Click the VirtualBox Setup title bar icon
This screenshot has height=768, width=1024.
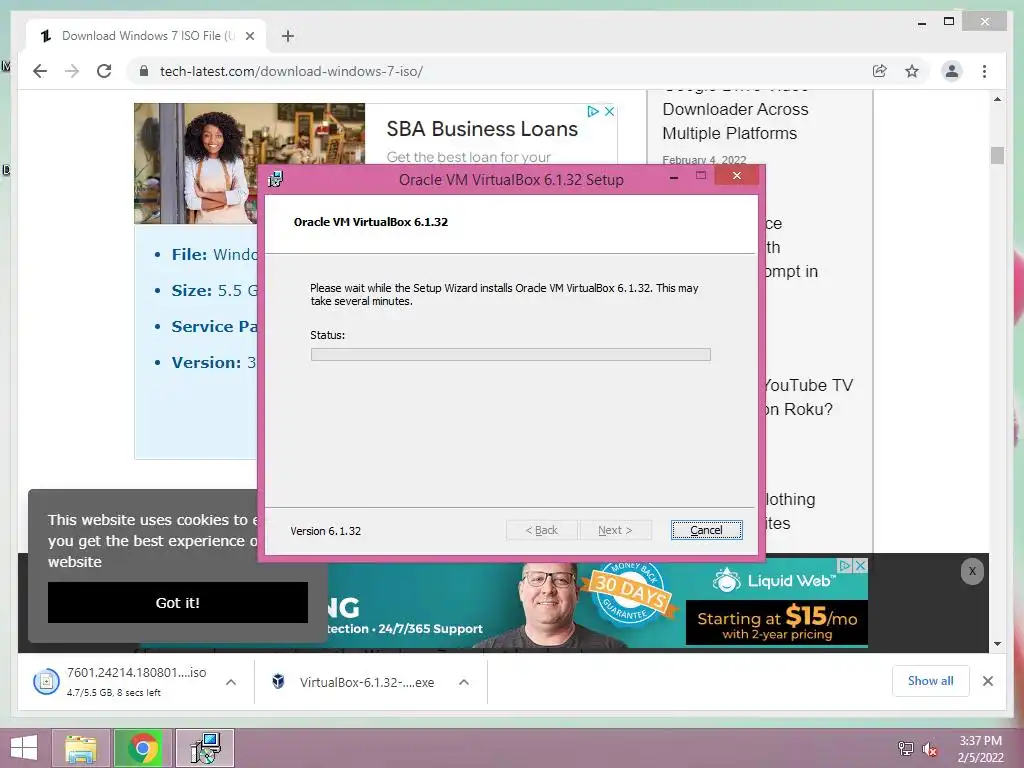pyautogui.click(x=276, y=179)
